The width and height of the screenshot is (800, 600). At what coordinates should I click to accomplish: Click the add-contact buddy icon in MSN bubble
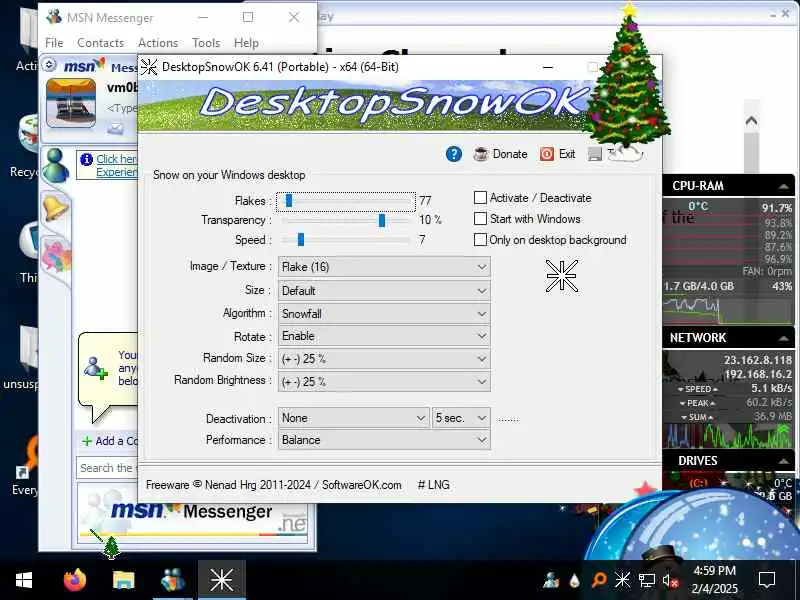95,368
